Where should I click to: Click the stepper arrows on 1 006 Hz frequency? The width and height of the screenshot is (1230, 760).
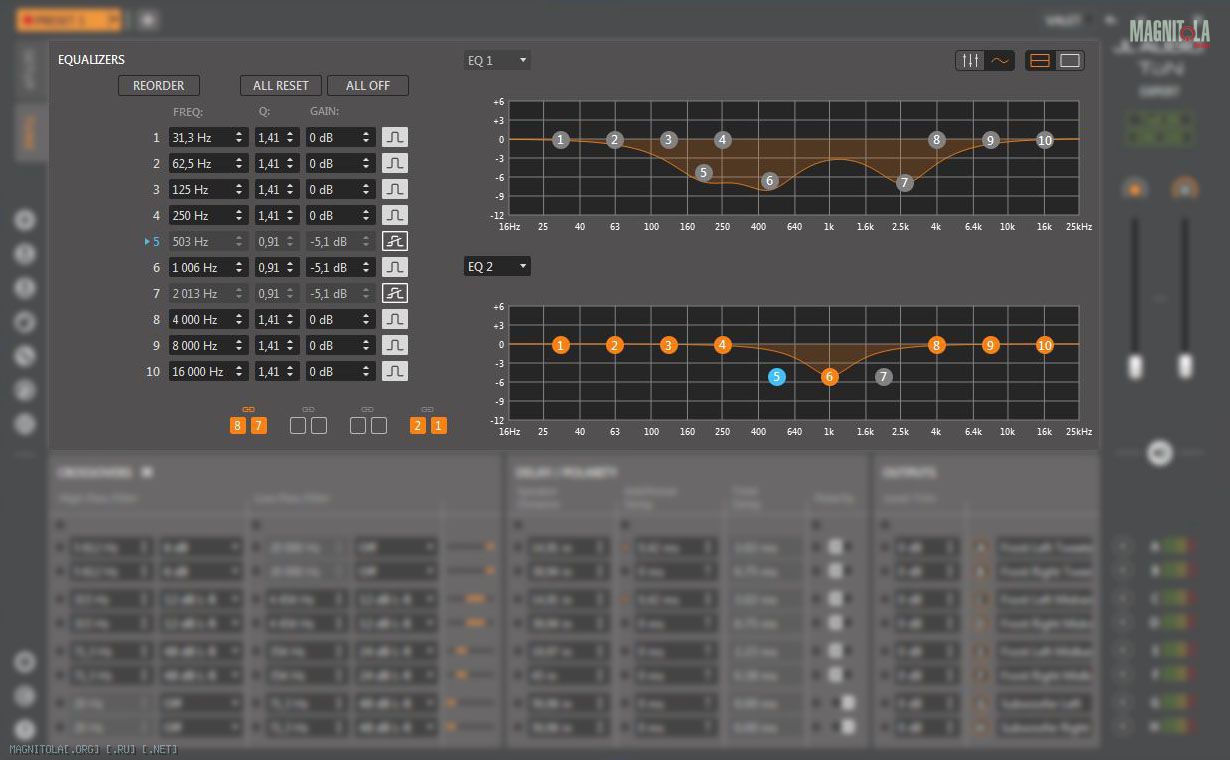click(239, 267)
